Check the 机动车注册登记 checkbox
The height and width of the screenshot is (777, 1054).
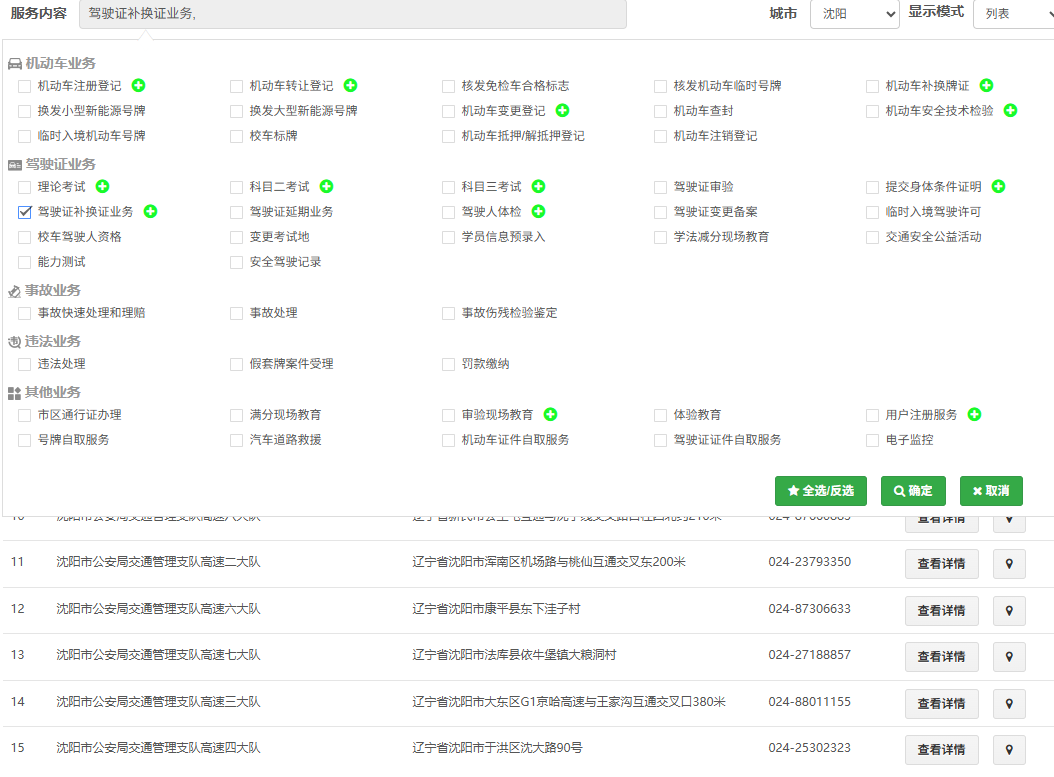25,86
